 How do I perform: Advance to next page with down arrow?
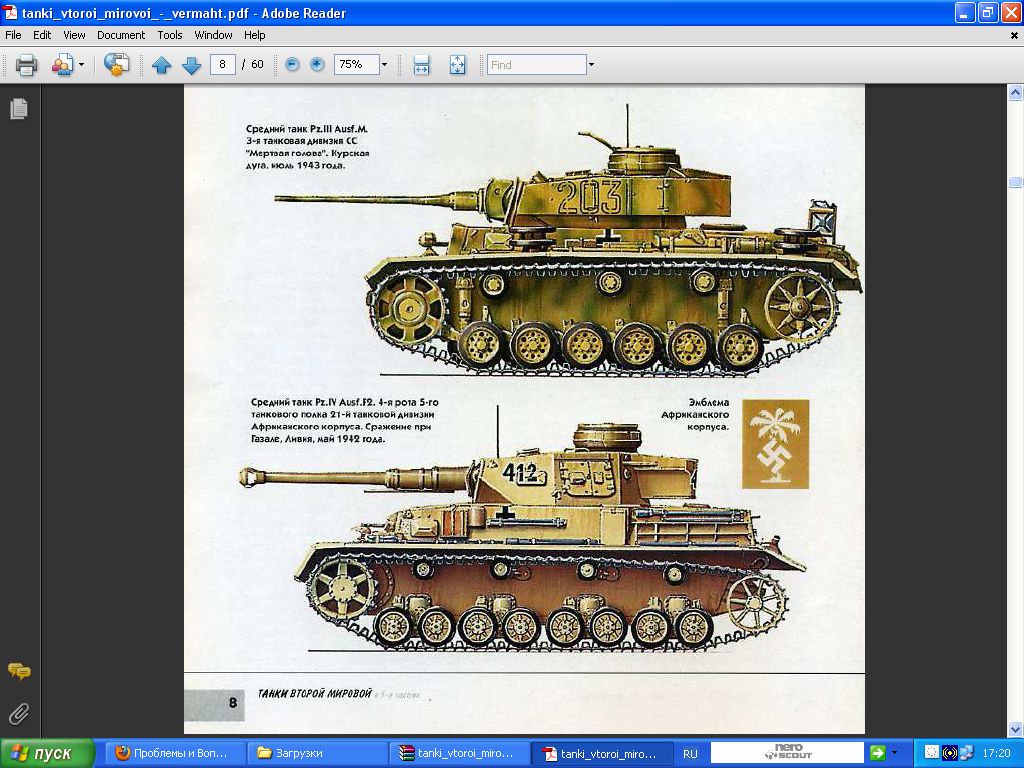(x=191, y=65)
